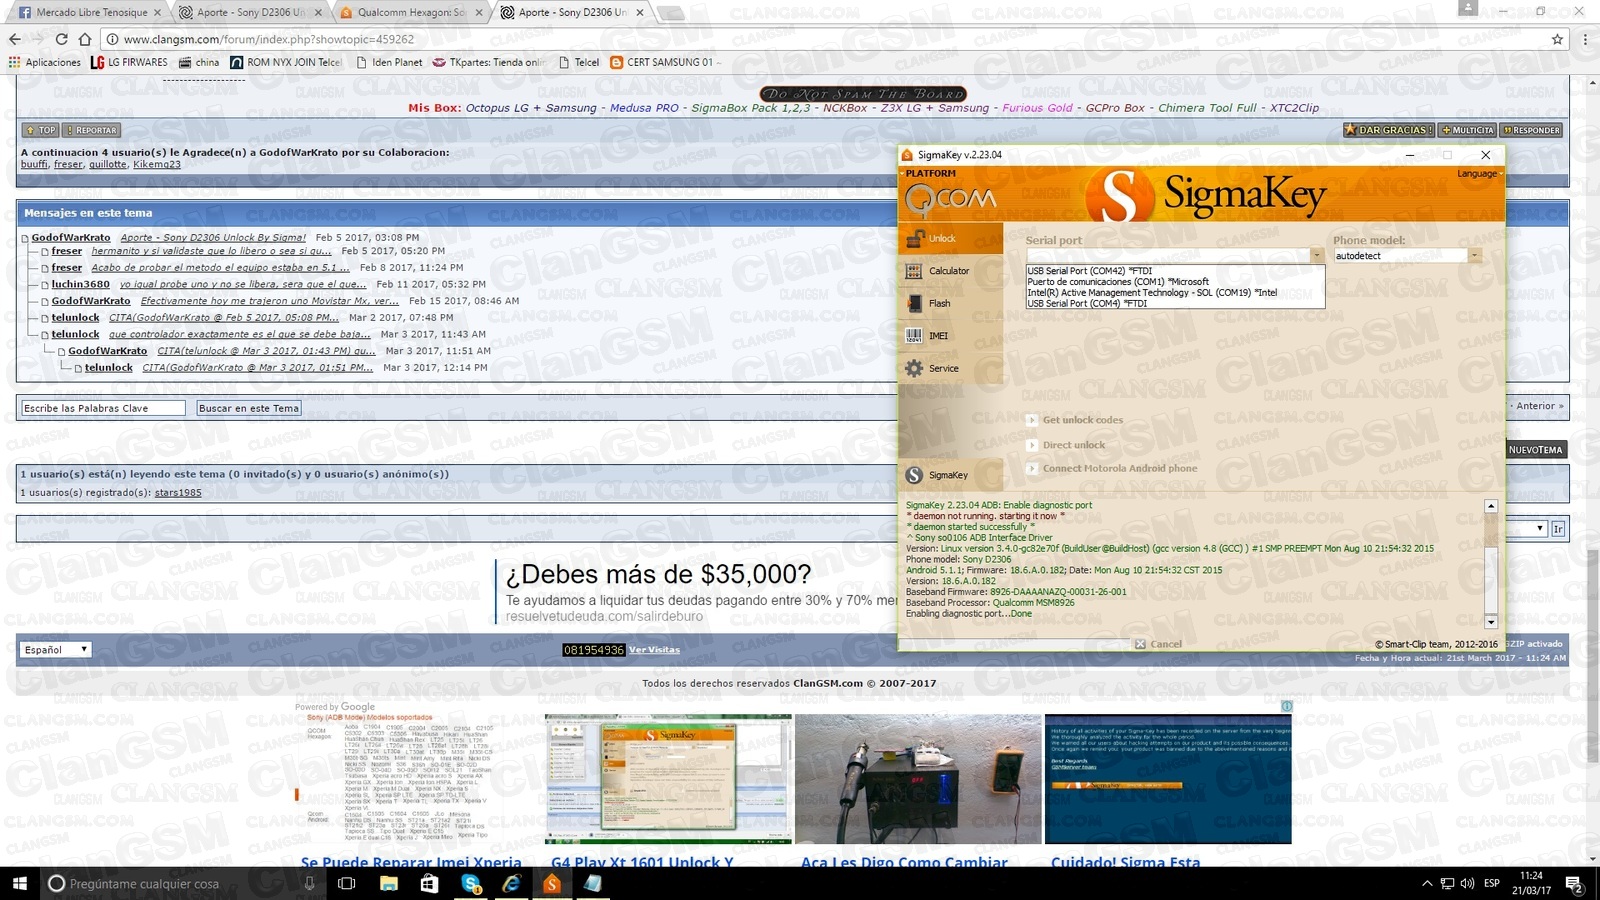Click Direct unlock button
Screen dimensions: 1600x900
pyautogui.click(x=1066, y=445)
